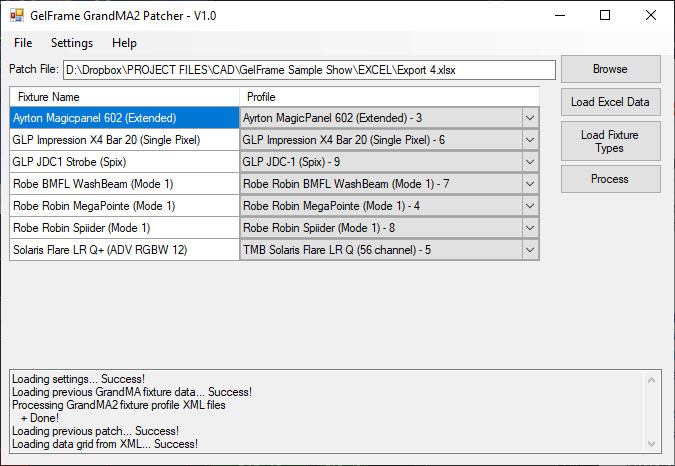This screenshot has width=675, height=466.
Task: Click the 'Loading settings... Success!' log line
Action: (78, 379)
